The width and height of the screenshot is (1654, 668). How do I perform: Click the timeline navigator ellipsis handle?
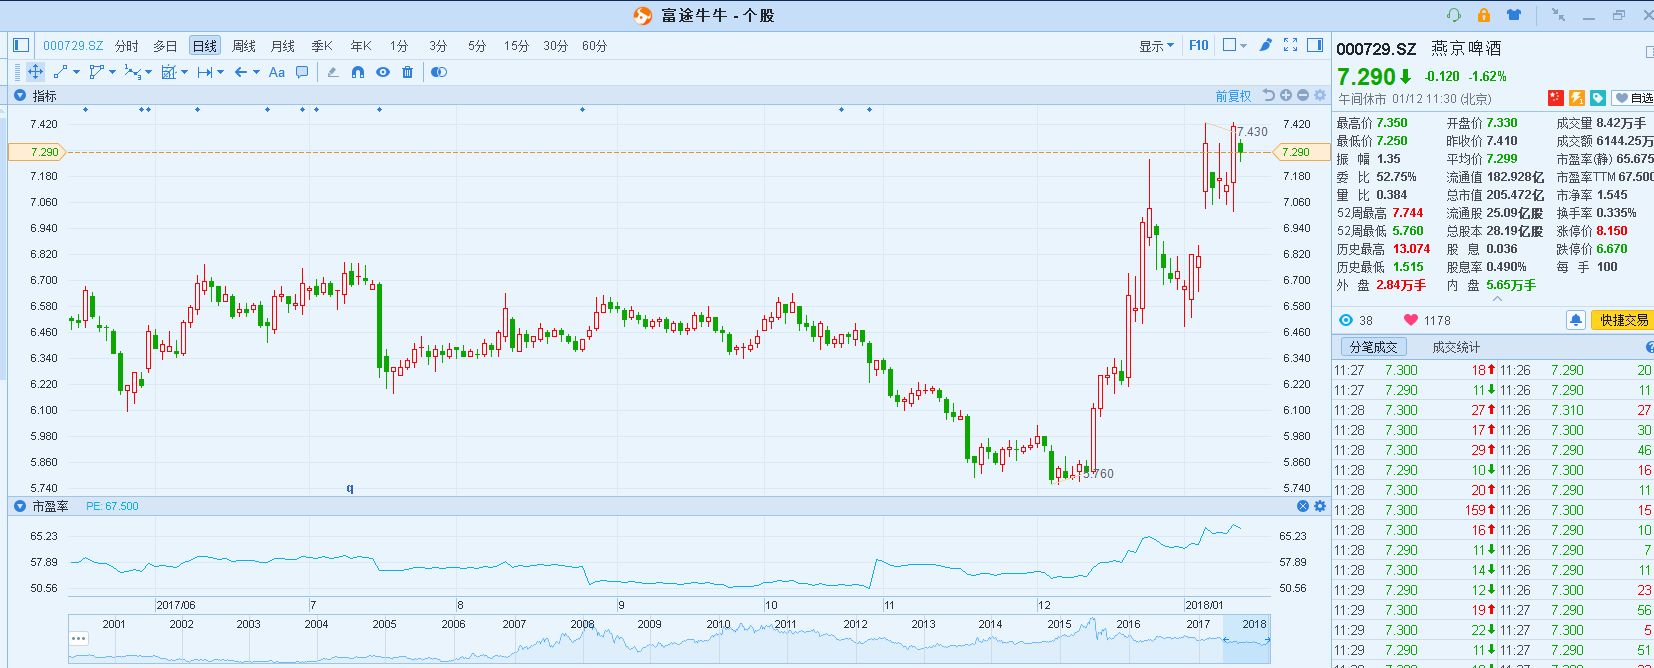point(79,638)
